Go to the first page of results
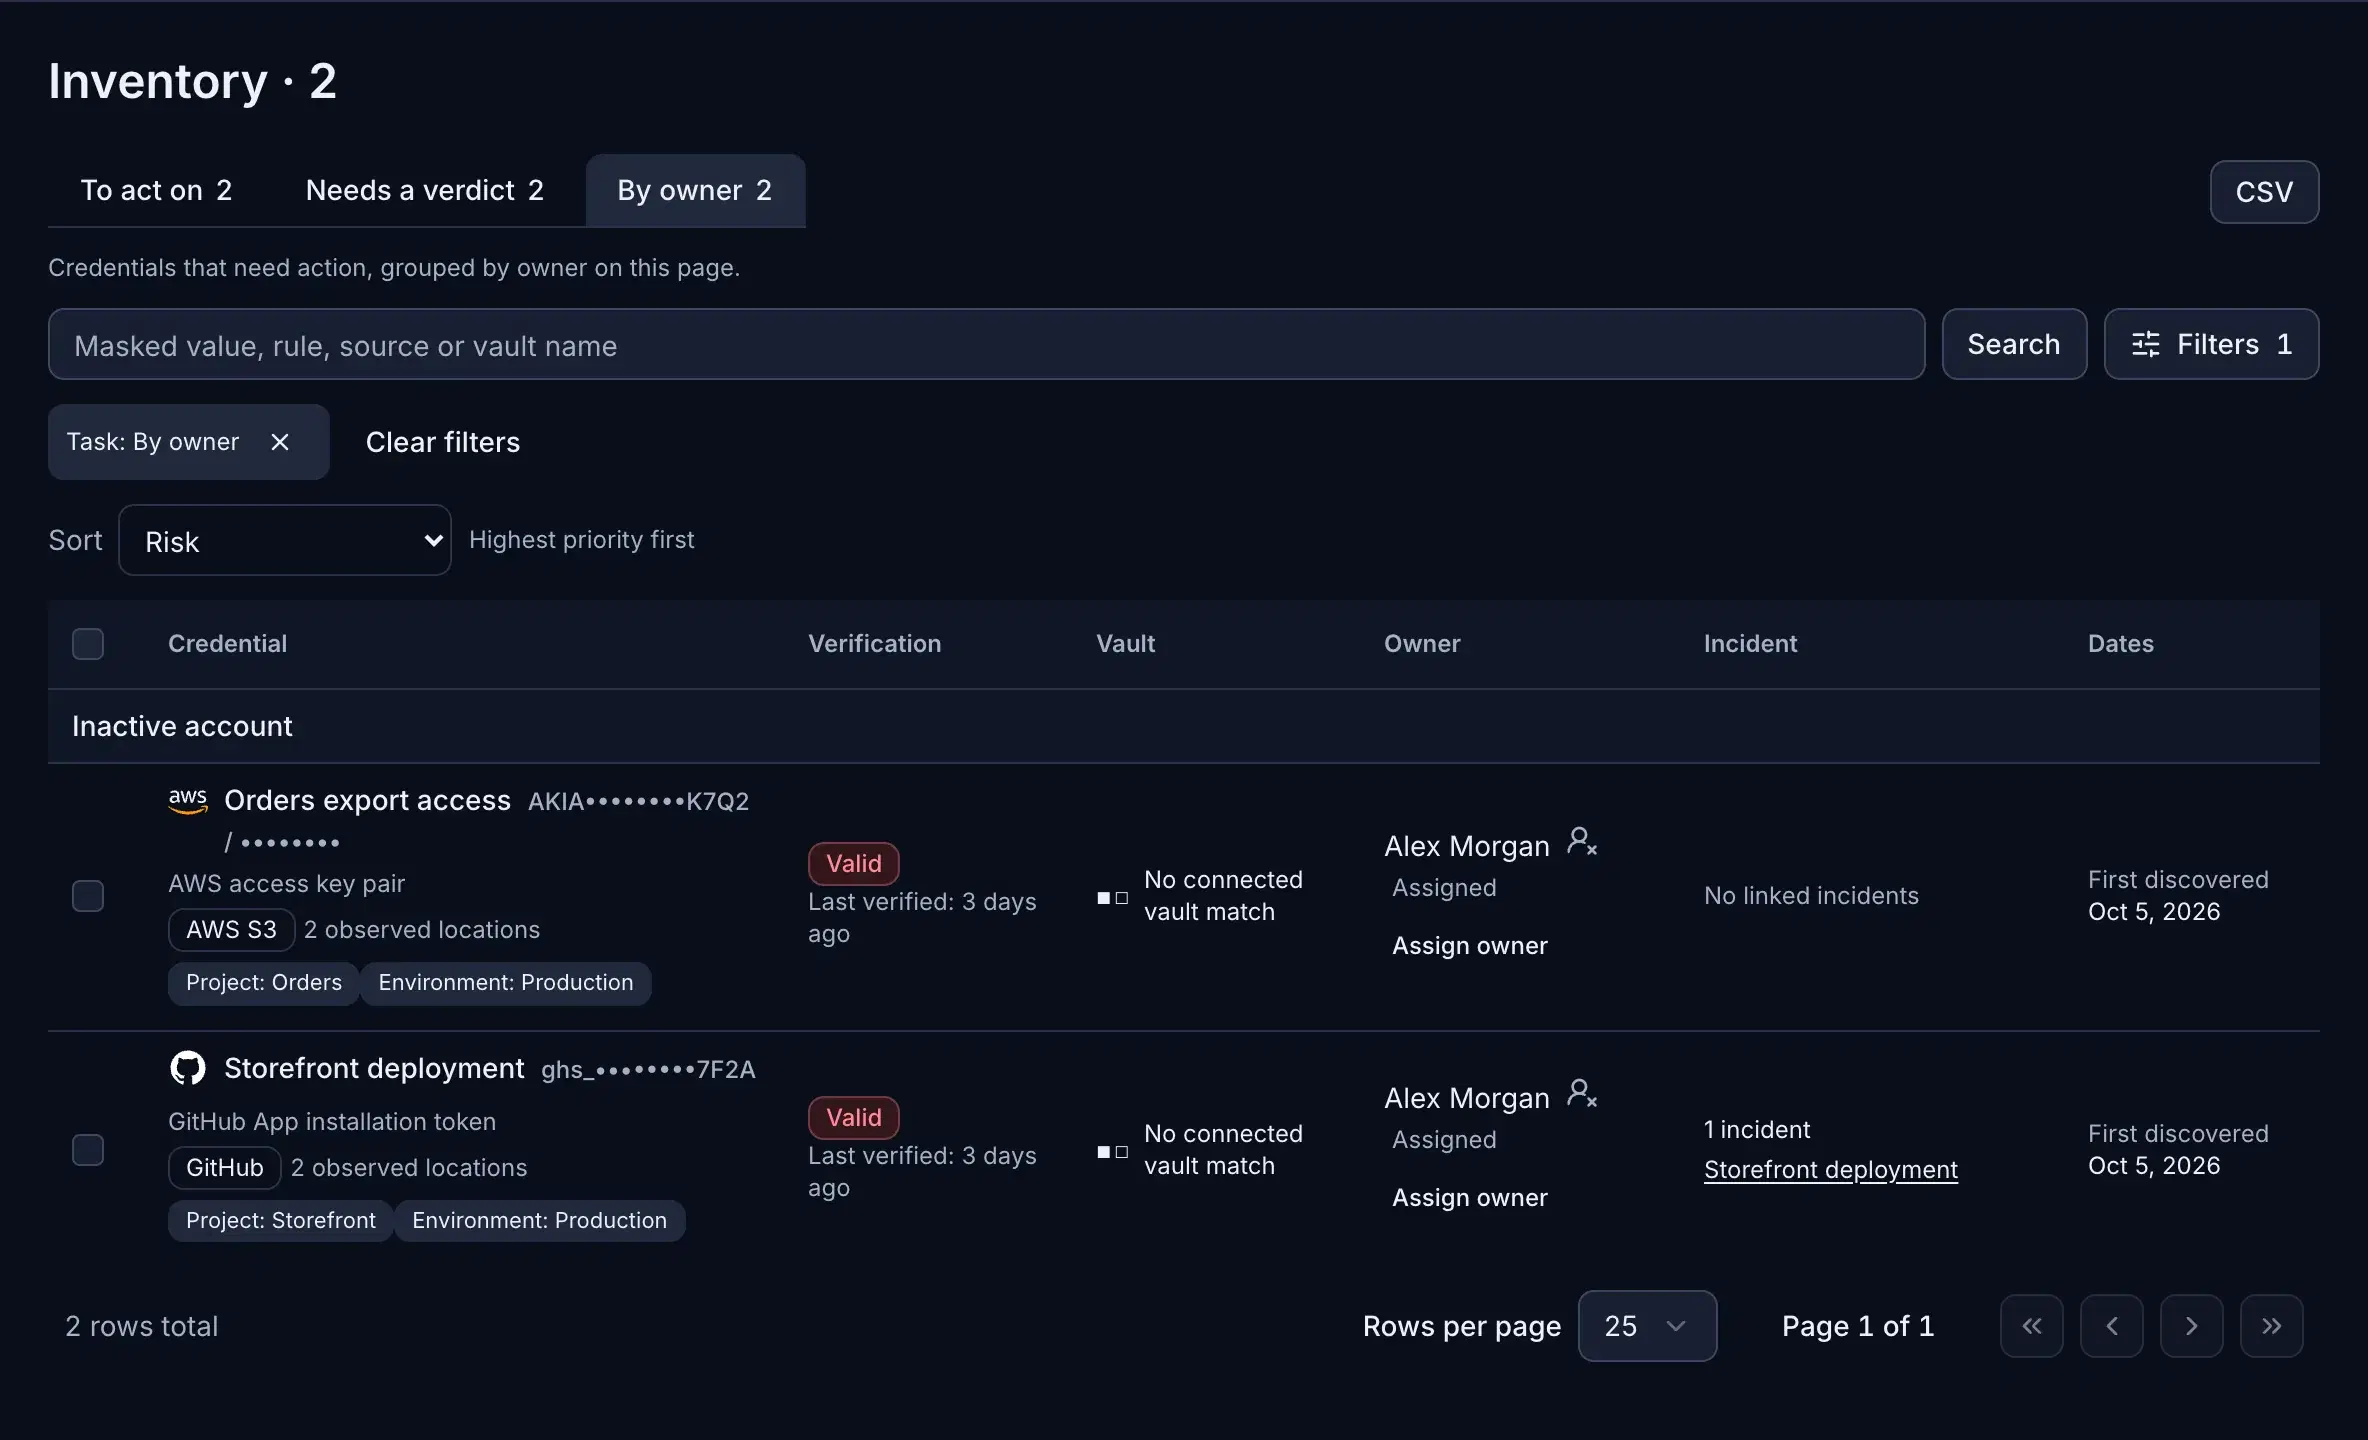 tap(2032, 1326)
